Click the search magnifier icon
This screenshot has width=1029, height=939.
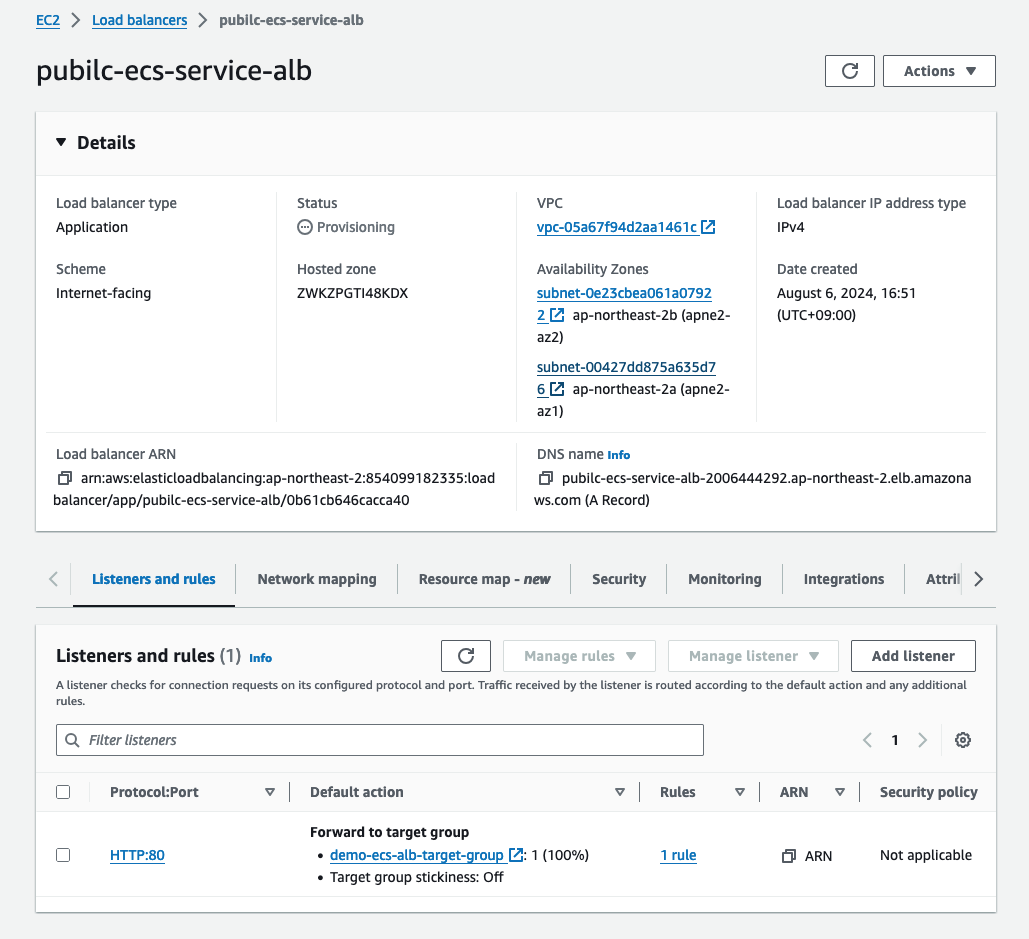pyautogui.click(x=72, y=740)
